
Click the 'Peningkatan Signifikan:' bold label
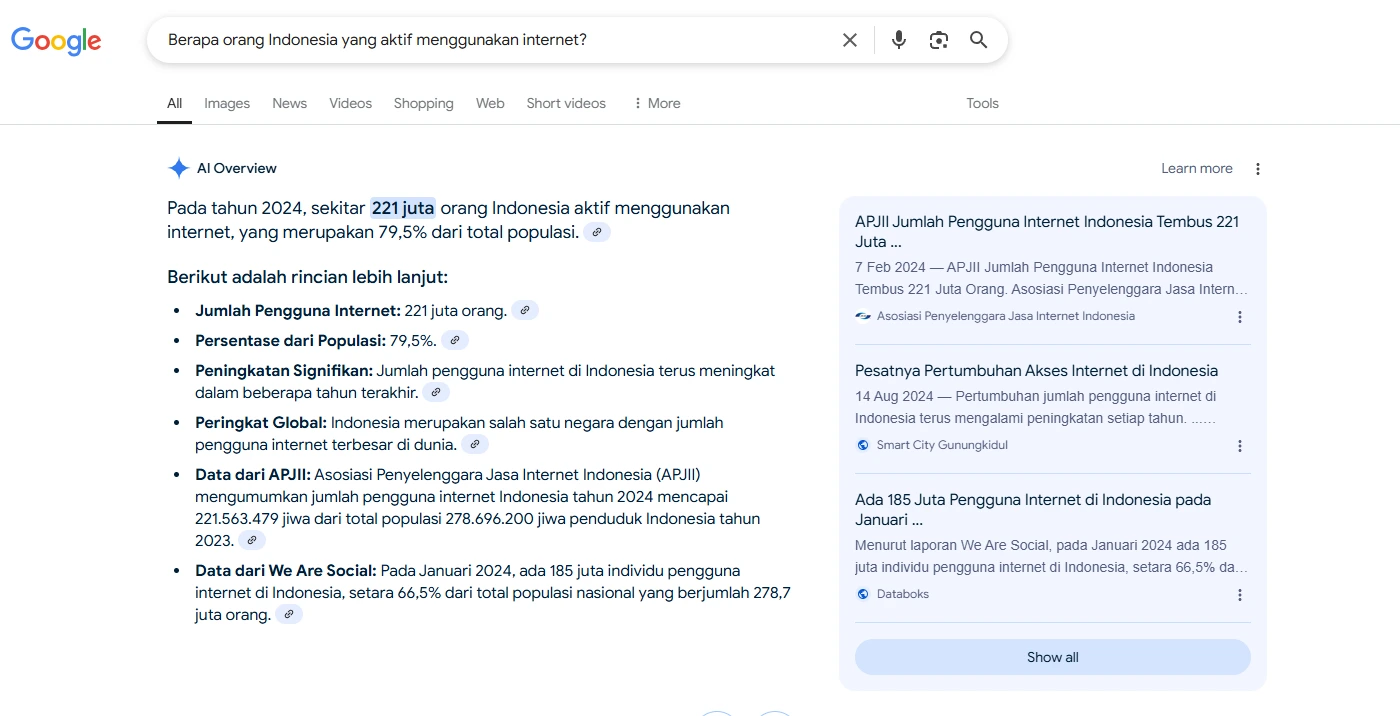pyautogui.click(x=284, y=370)
